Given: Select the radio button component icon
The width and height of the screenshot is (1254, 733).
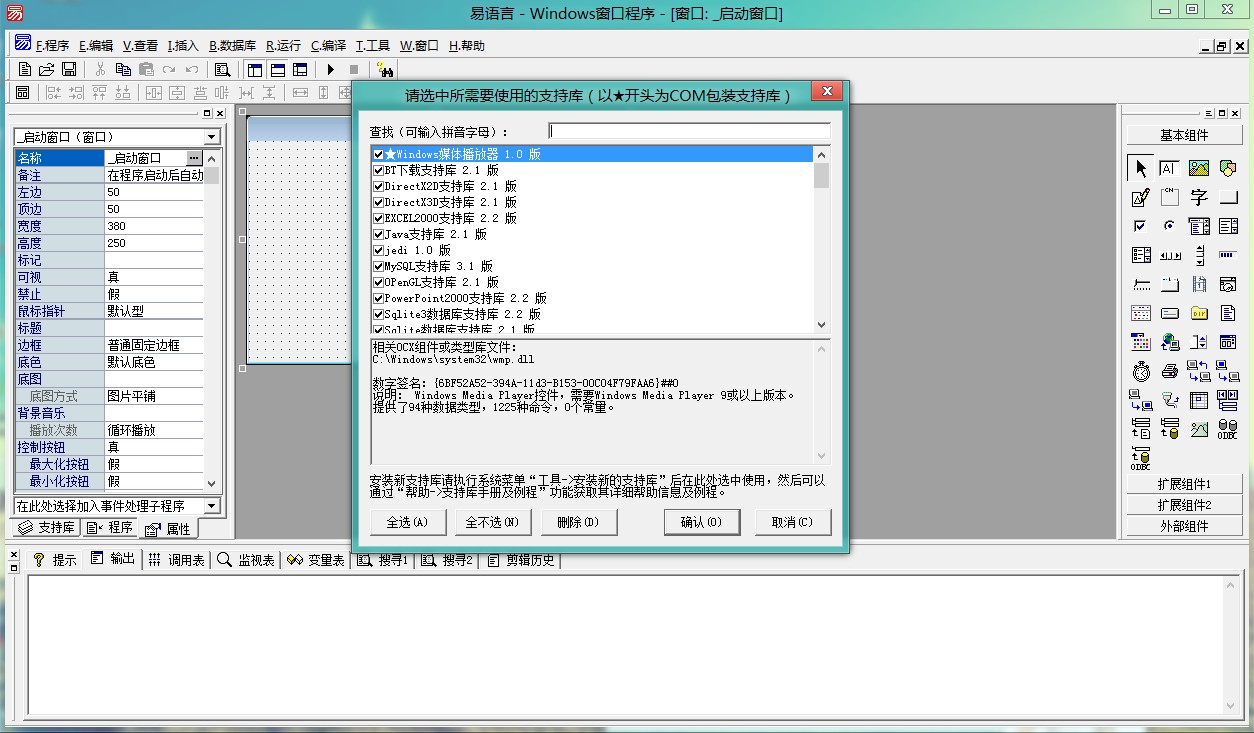Looking at the screenshot, I should [1169, 226].
